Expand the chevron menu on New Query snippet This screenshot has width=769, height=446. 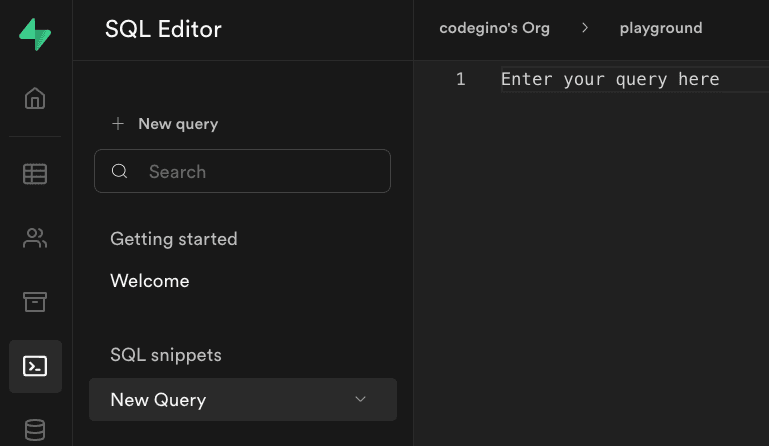[x=361, y=400]
